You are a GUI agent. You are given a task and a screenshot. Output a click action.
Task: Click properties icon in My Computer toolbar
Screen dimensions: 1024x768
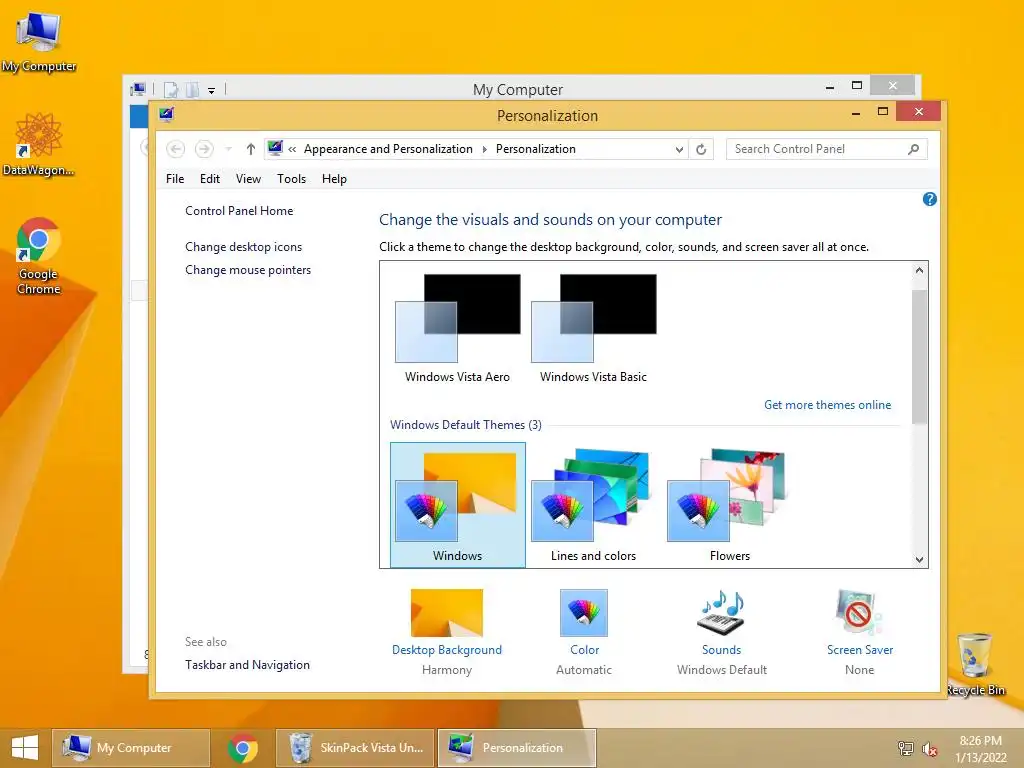pyautogui.click(x=170, y=89)
